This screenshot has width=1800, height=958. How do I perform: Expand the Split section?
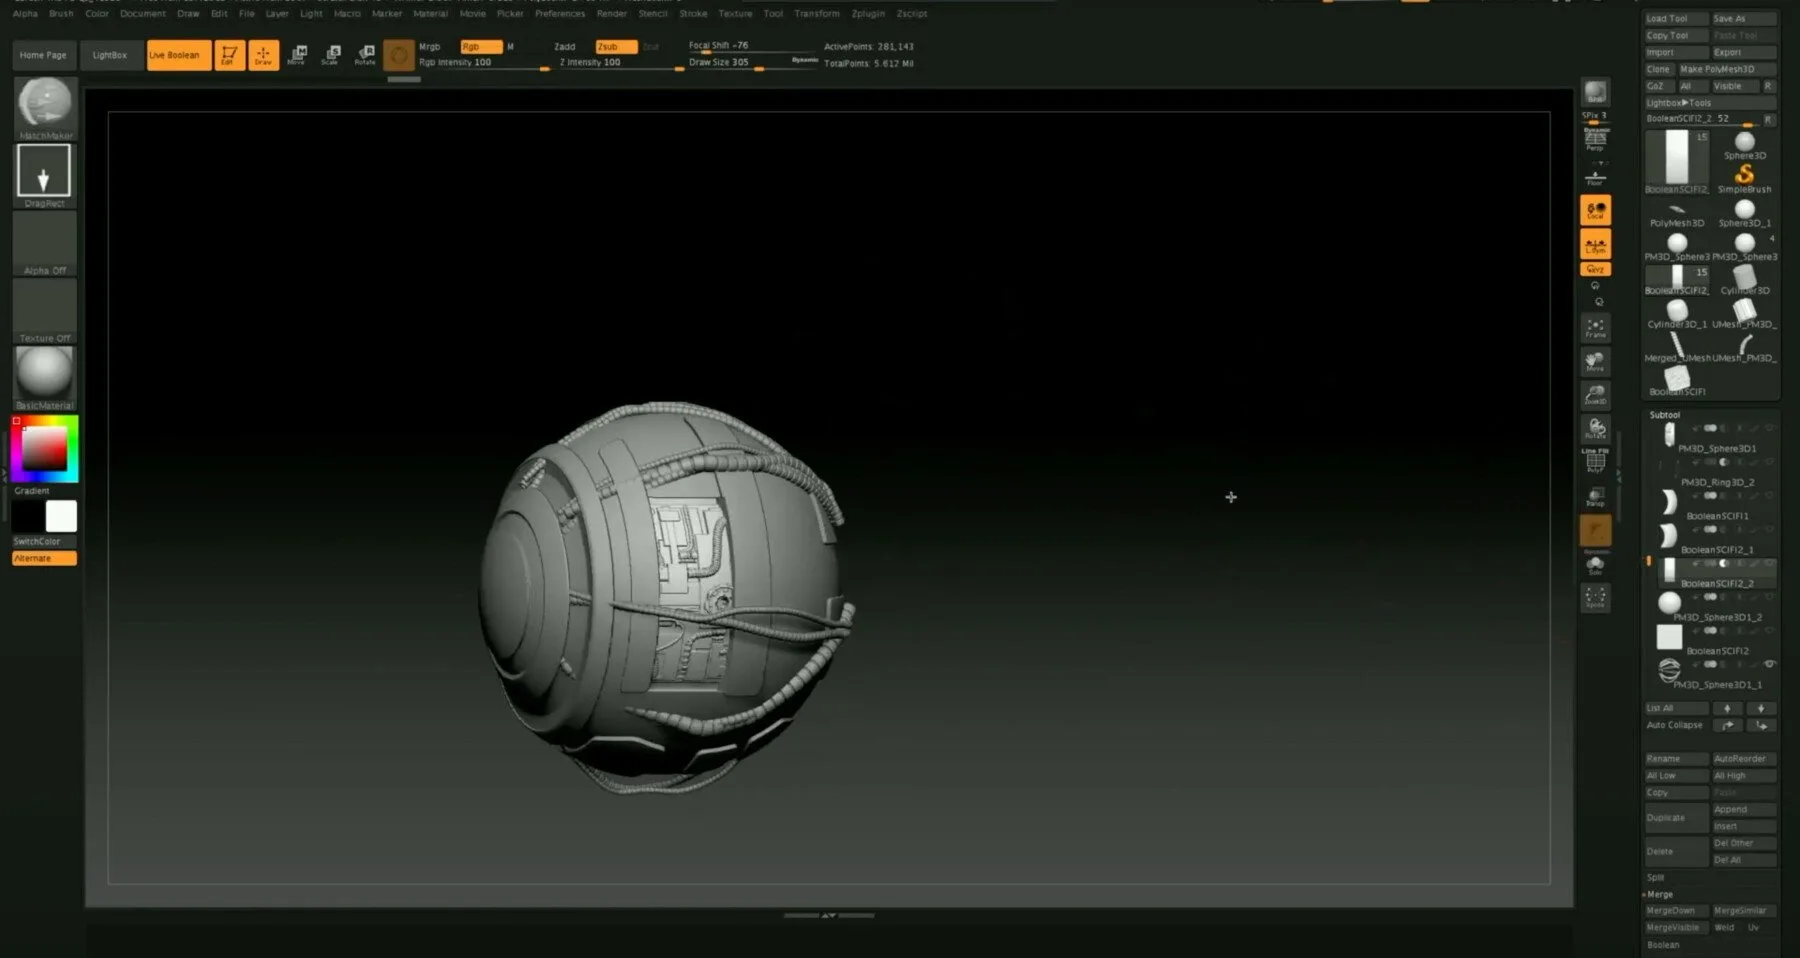pyautogui.click(x=1656, y=877)
